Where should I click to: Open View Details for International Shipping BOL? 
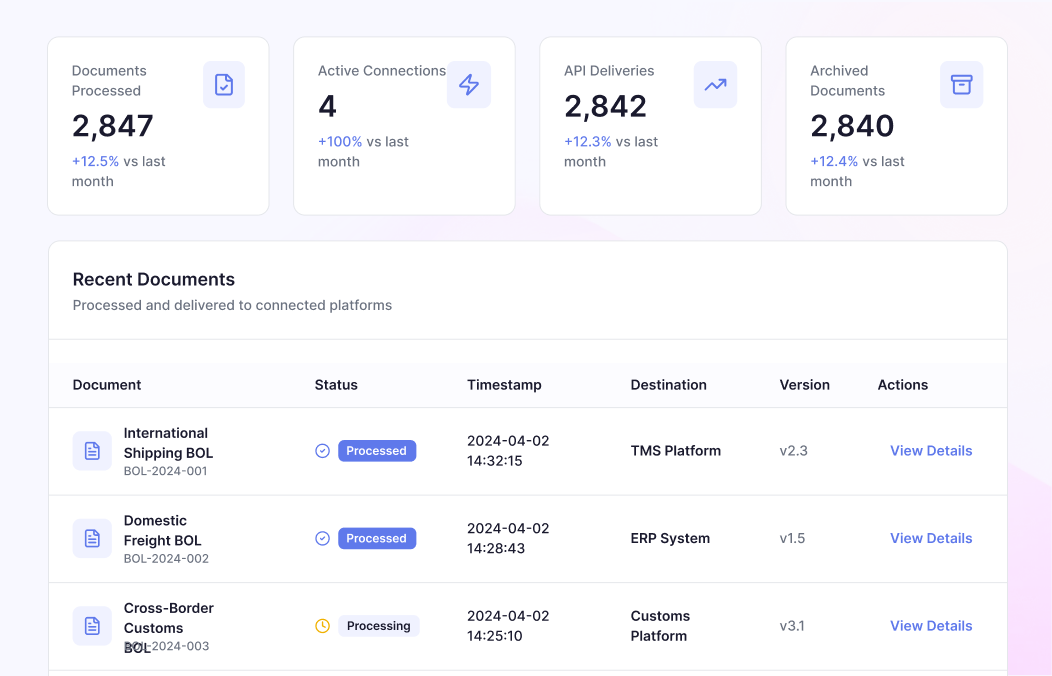(x=931, y=451)
